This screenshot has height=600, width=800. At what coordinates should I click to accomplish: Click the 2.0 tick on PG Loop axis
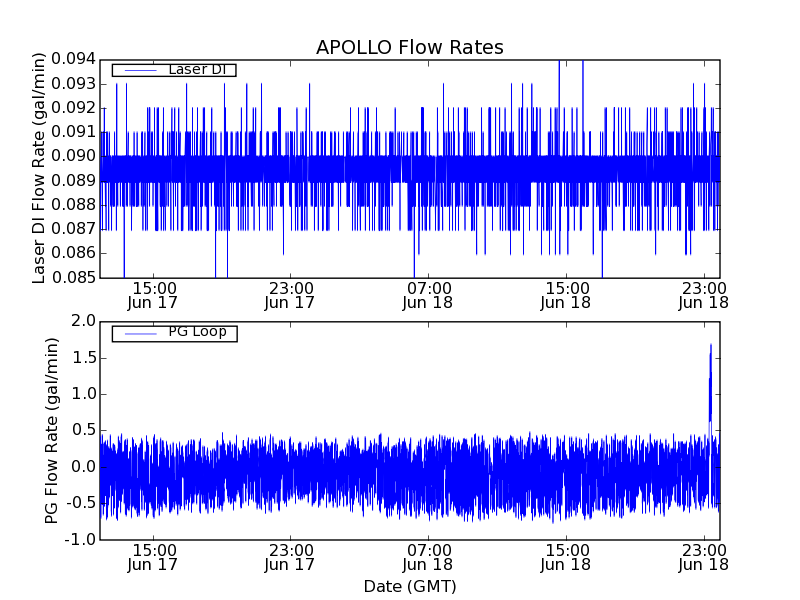[84, 321]
